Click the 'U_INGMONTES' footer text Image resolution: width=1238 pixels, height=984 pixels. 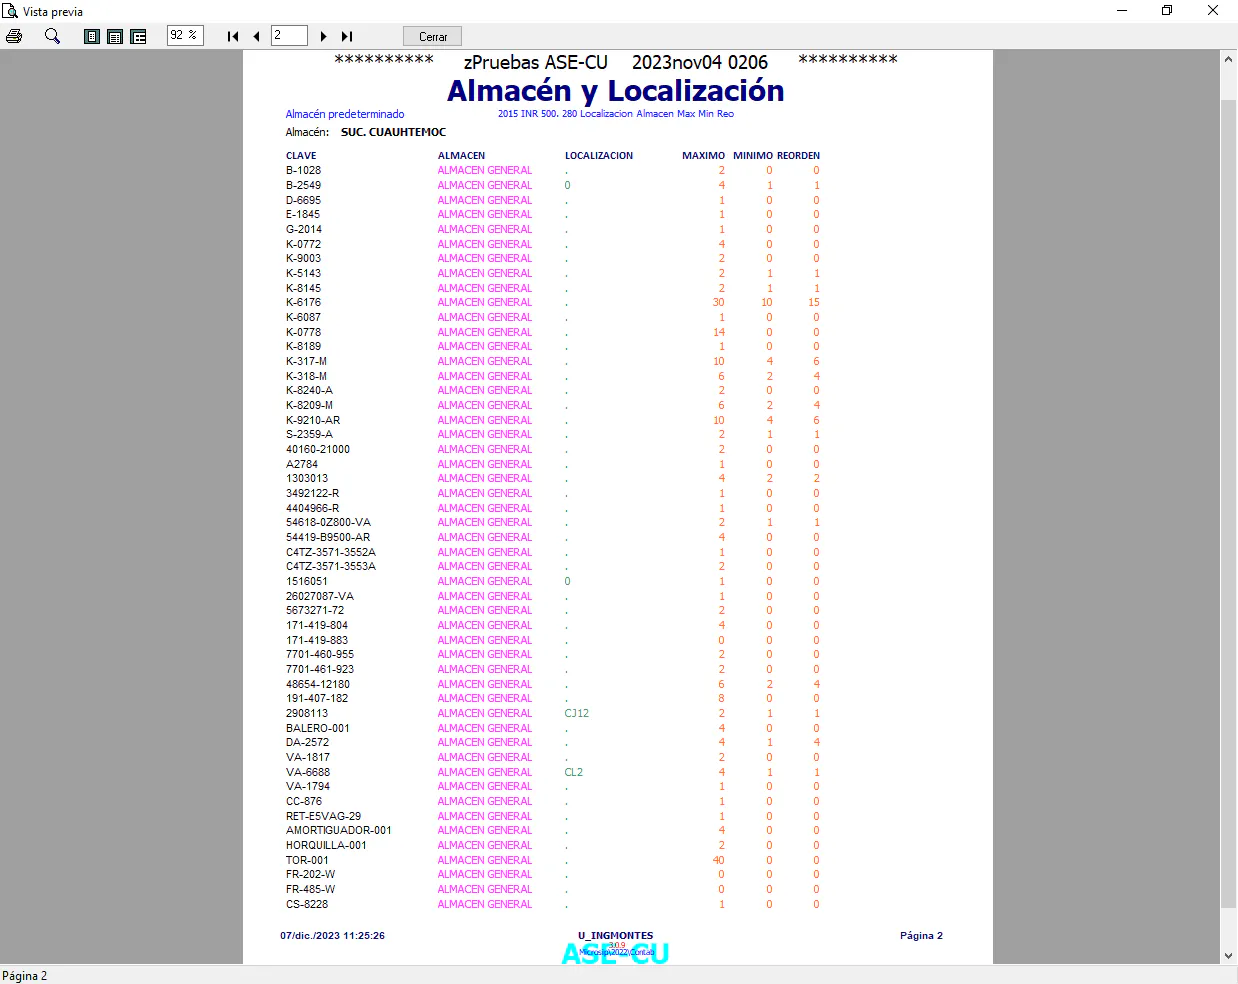615,936
